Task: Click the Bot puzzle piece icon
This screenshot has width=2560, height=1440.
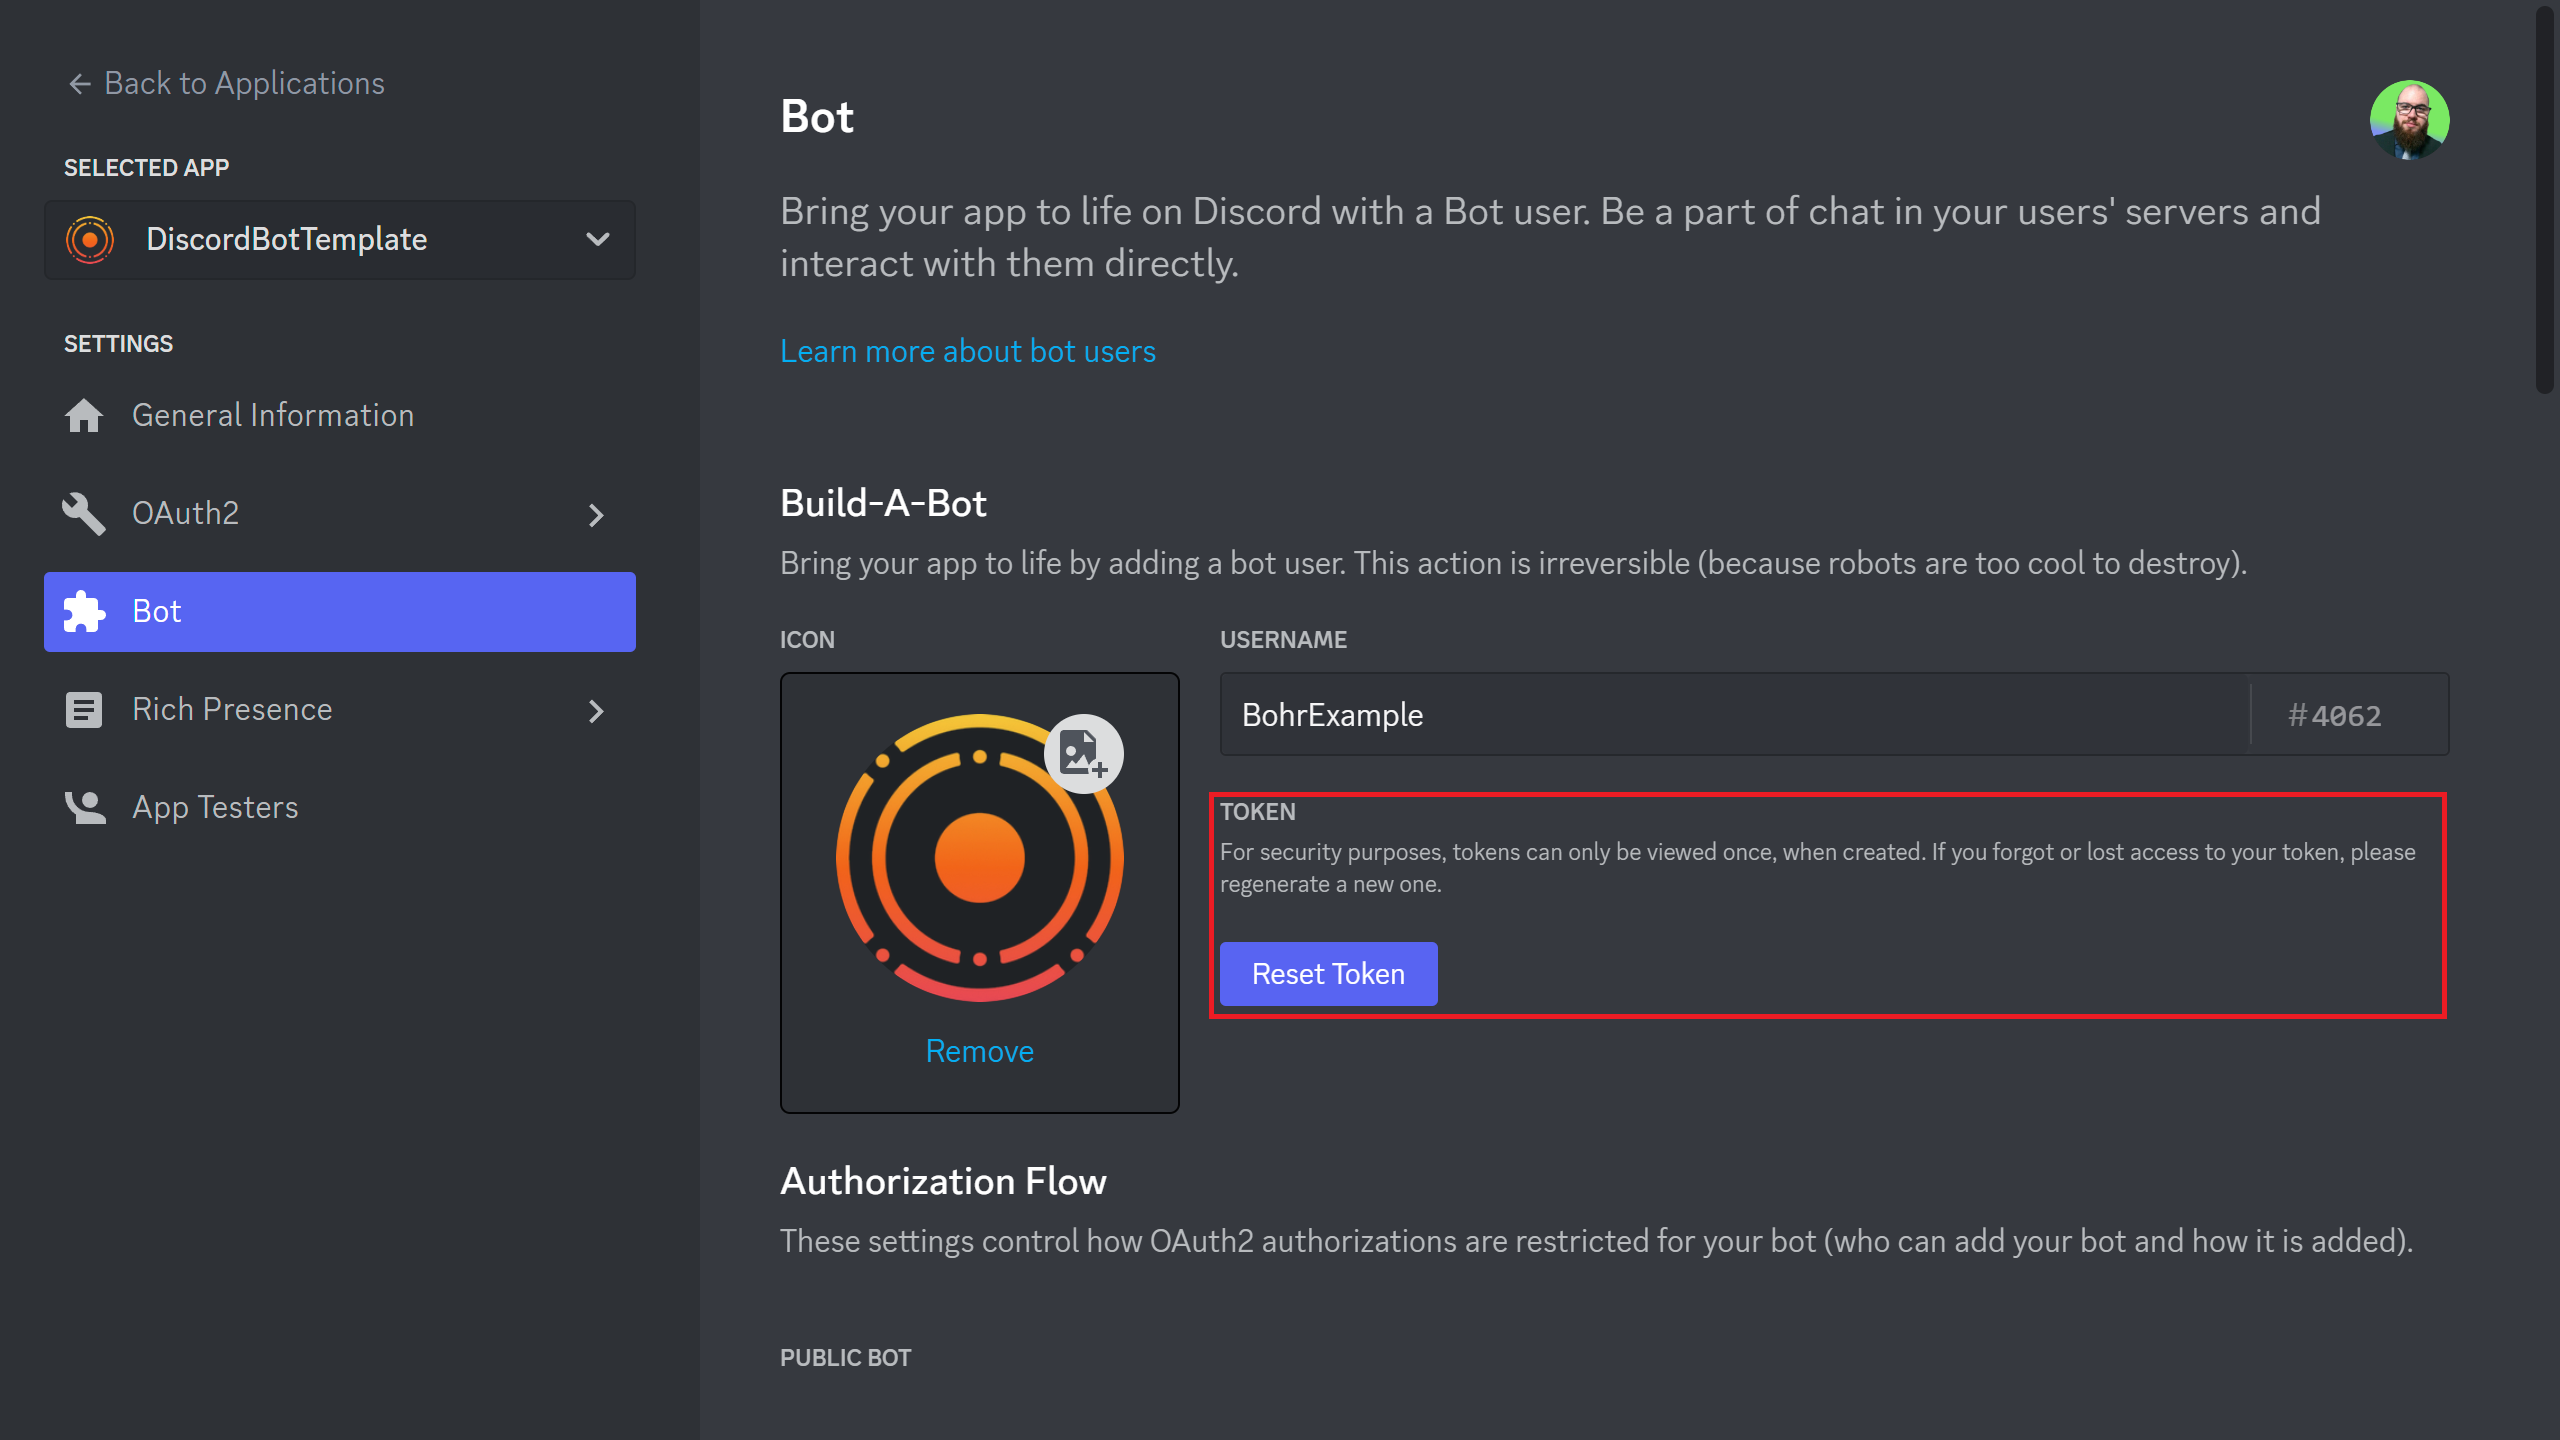Action: coord(84,611)
